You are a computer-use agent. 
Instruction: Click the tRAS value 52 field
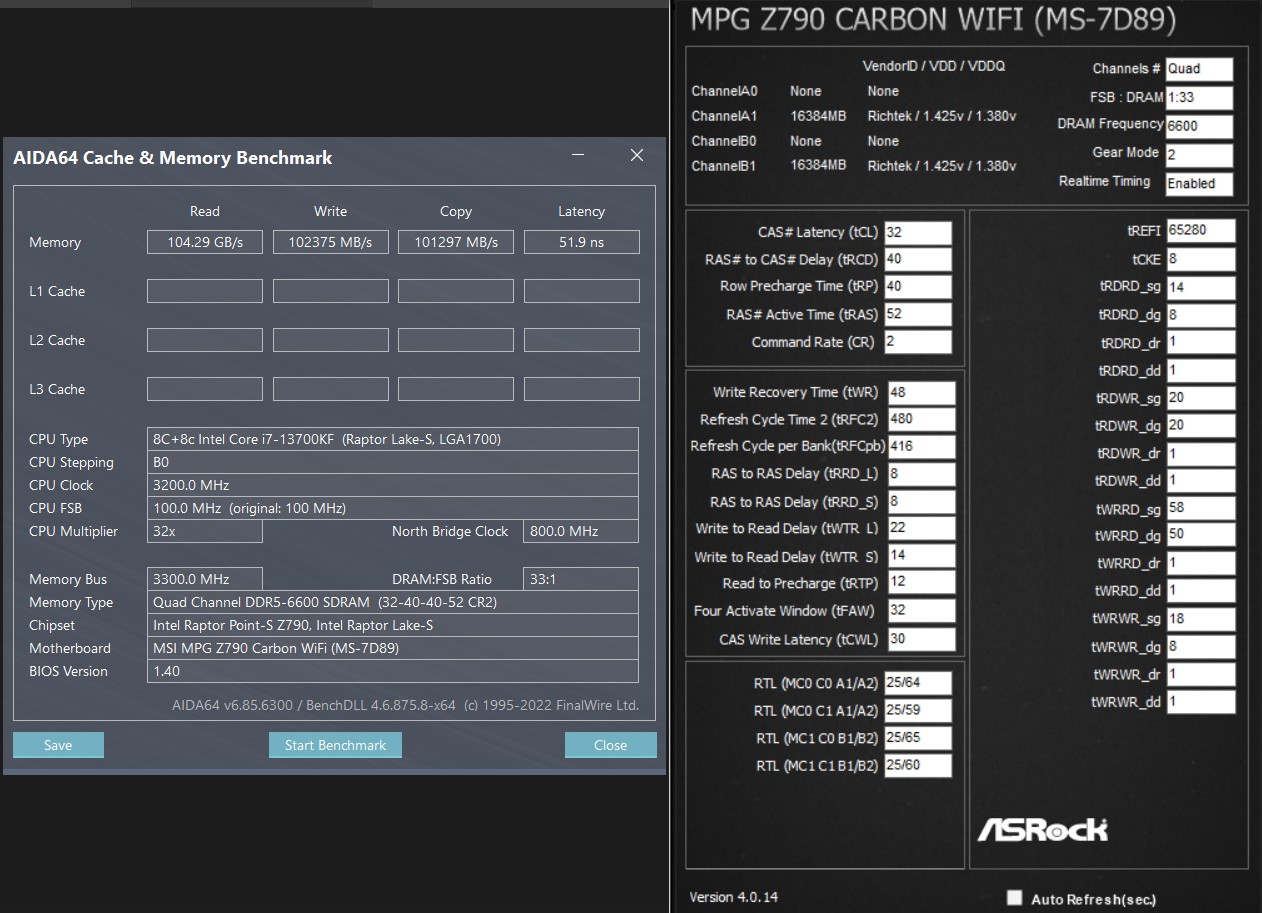coord(917,314)
